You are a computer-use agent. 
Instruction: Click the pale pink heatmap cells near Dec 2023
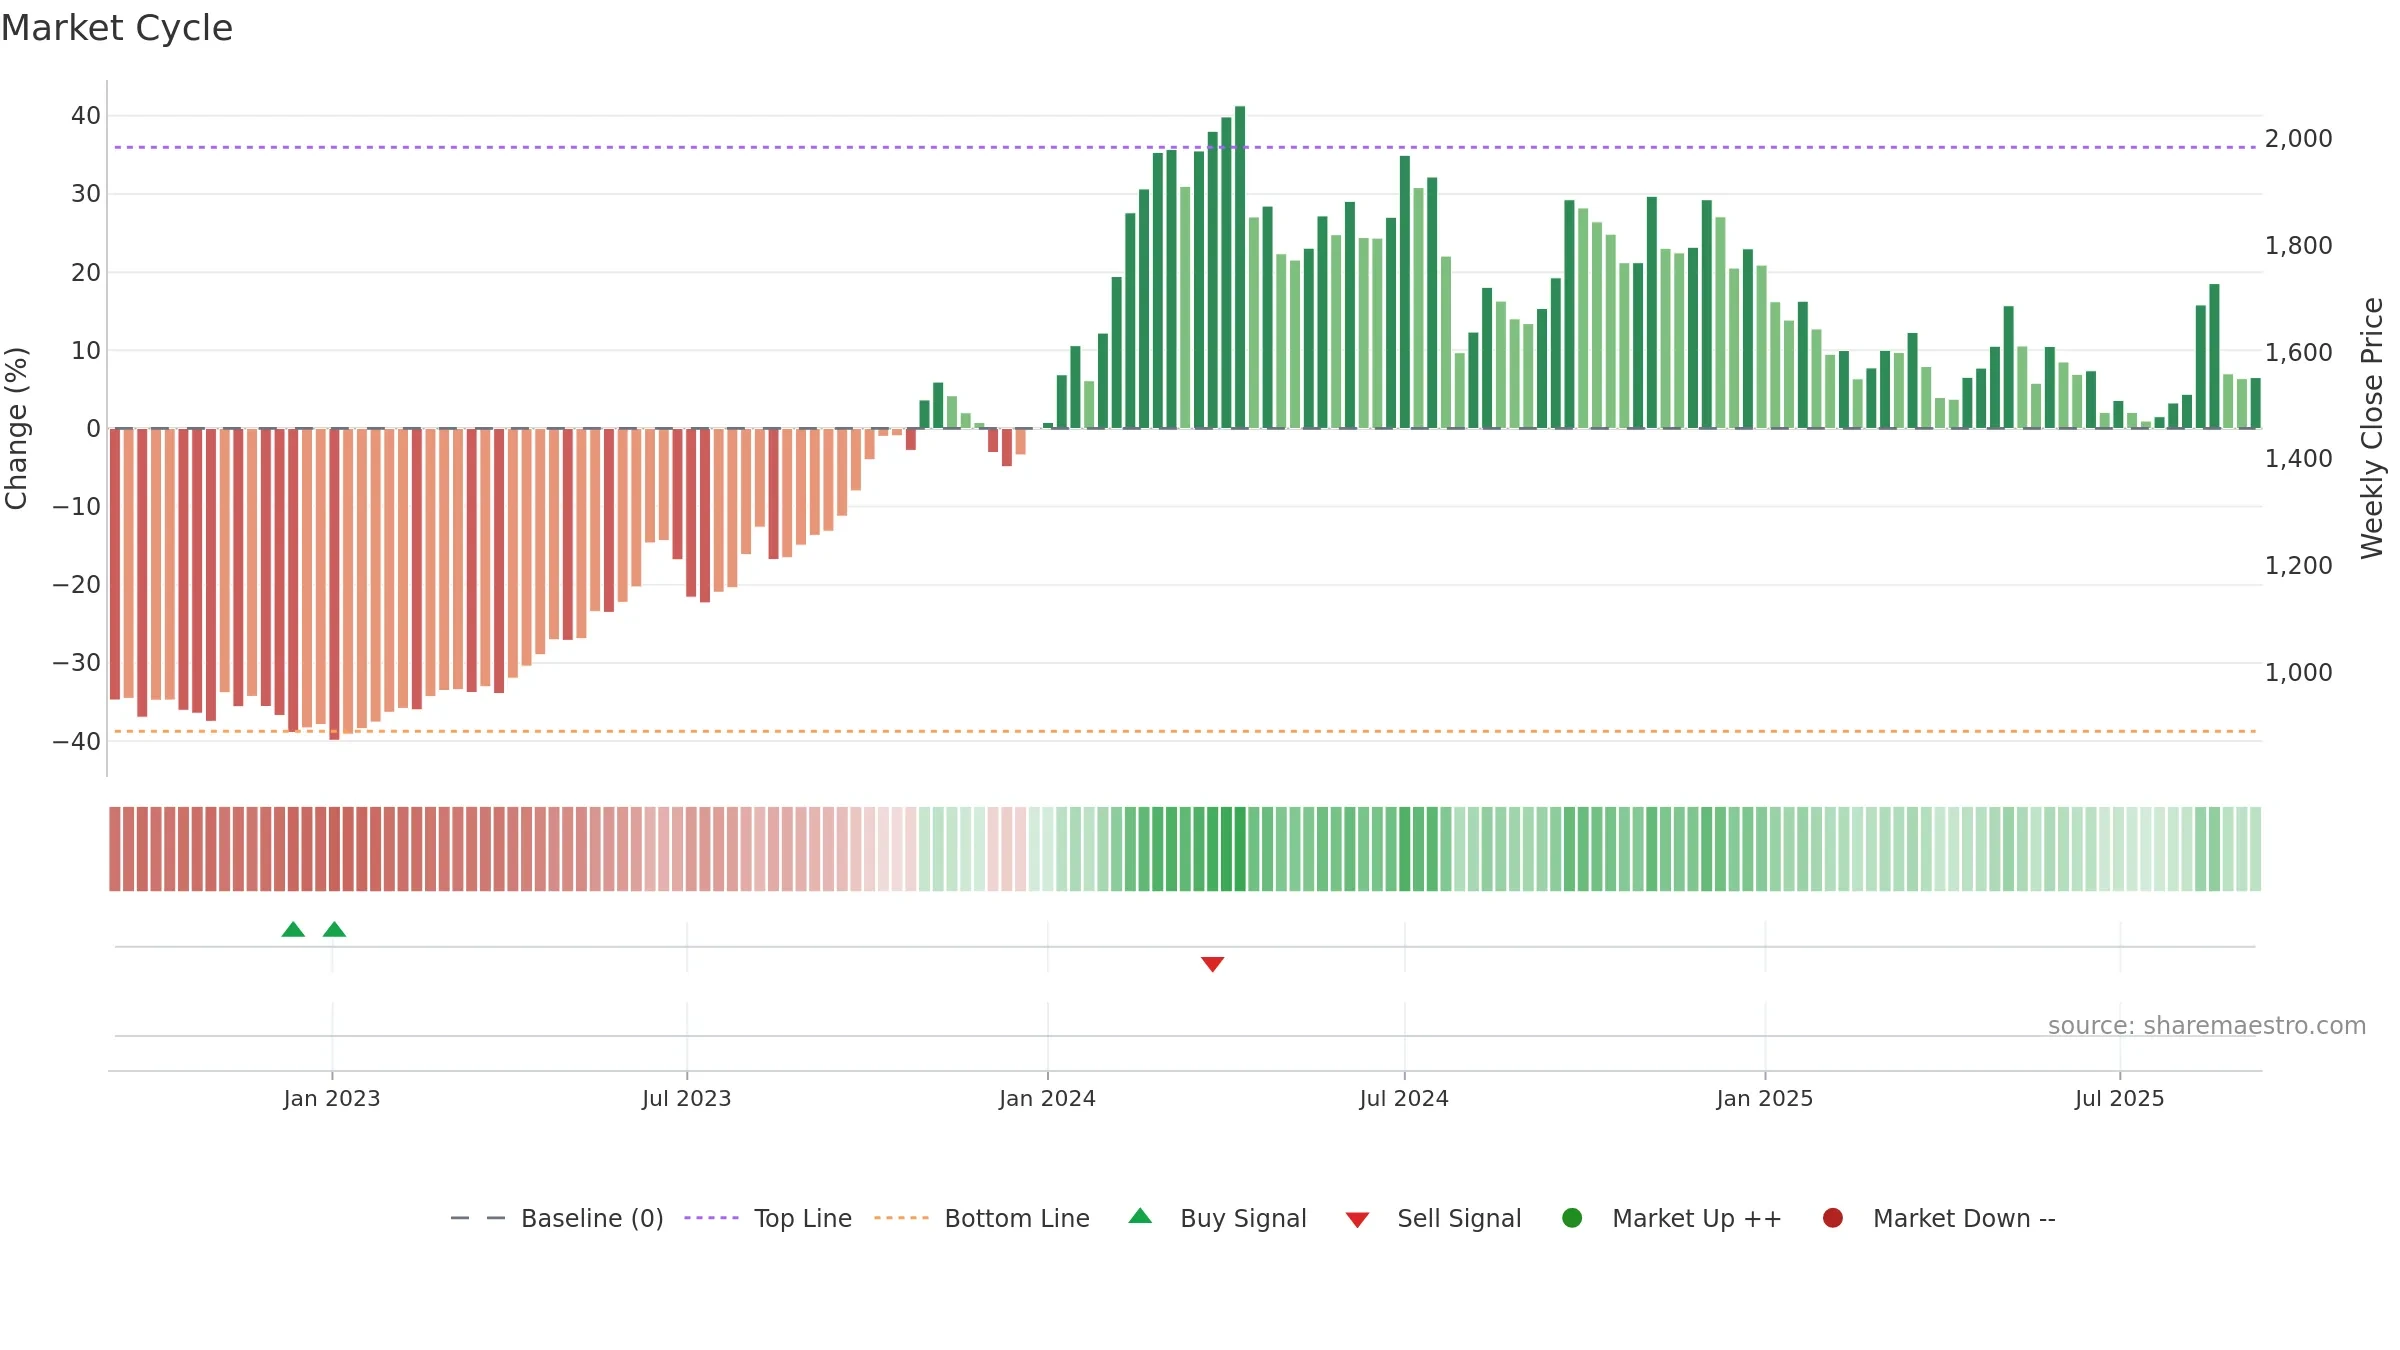1007,849
